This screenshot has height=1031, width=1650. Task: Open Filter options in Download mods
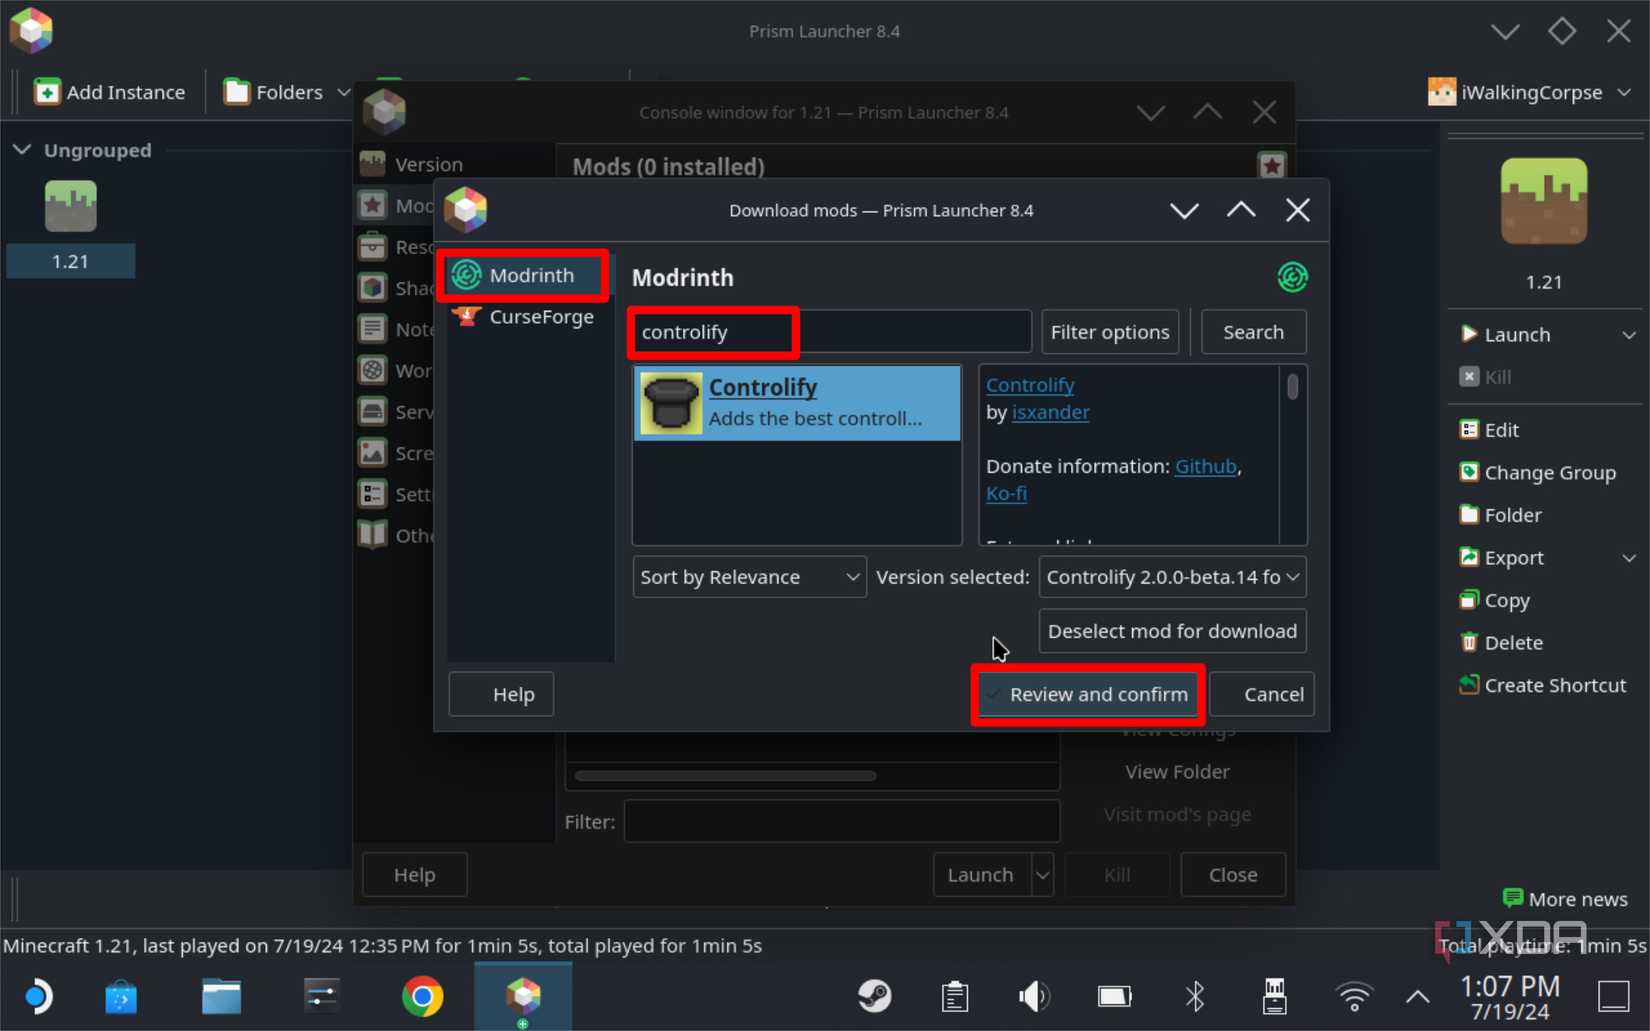pyautogui.click(x=1110, y=332)
